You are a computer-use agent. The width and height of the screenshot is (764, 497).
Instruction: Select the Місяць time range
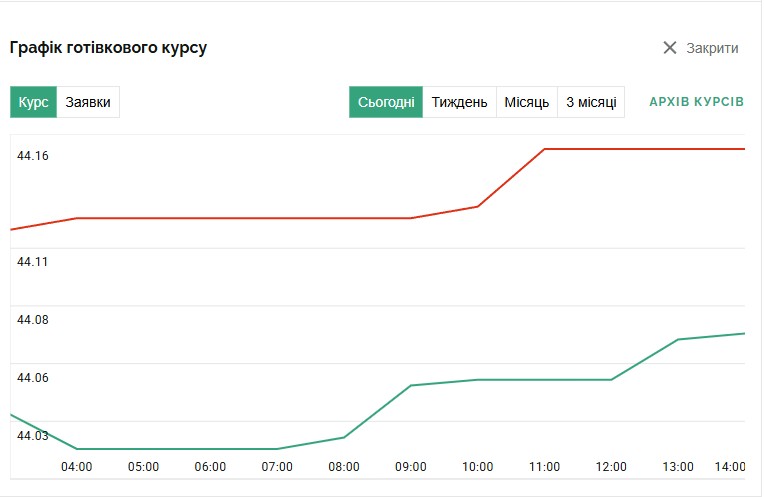[527, 102]
